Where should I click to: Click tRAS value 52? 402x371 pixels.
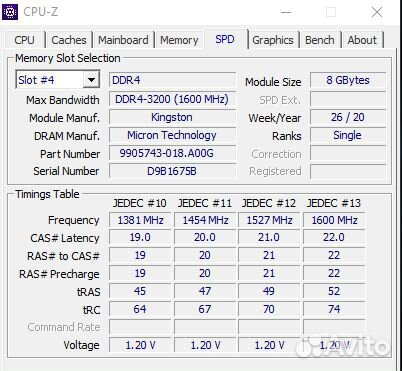334,291
